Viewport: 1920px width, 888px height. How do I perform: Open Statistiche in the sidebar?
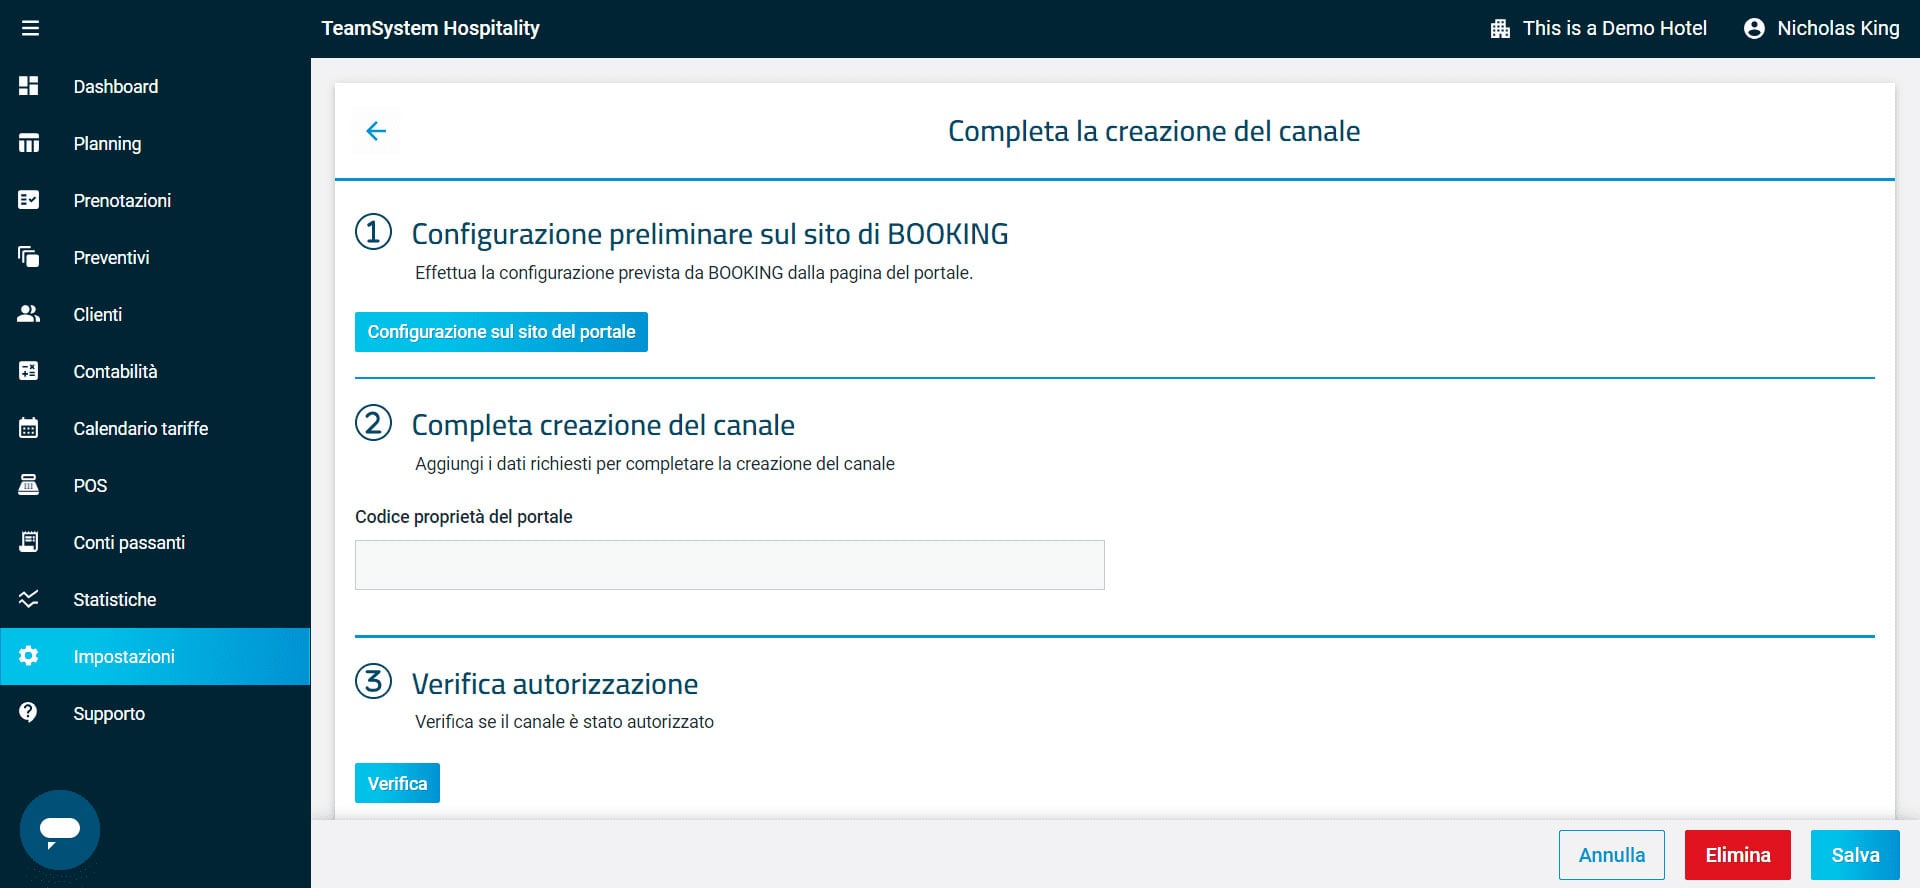(x=155, y=599)
